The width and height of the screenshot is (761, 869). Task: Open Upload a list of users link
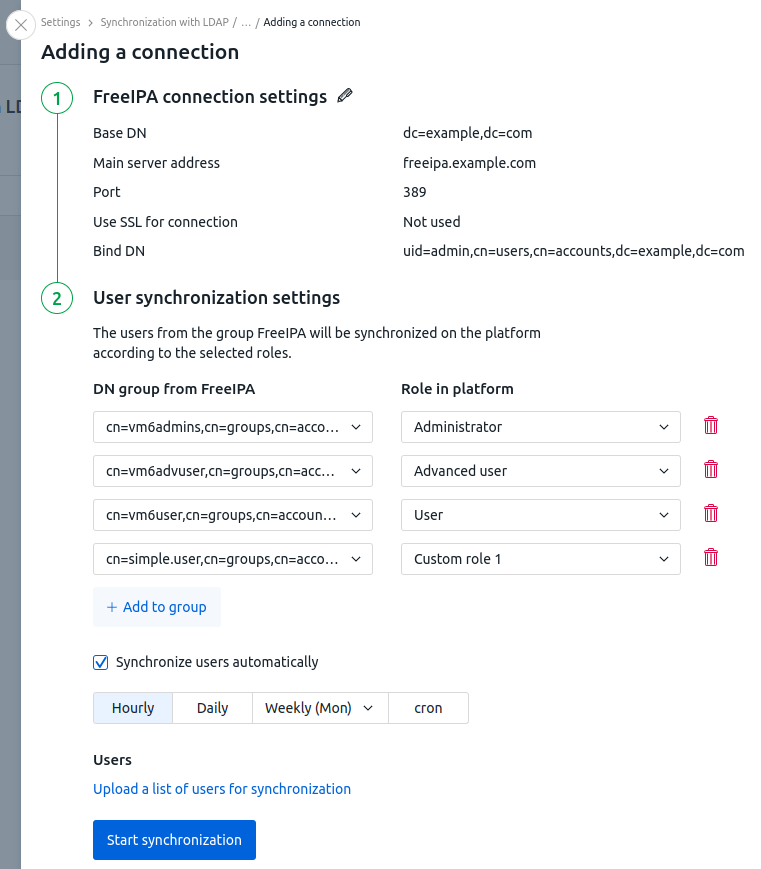pos(222,789)
